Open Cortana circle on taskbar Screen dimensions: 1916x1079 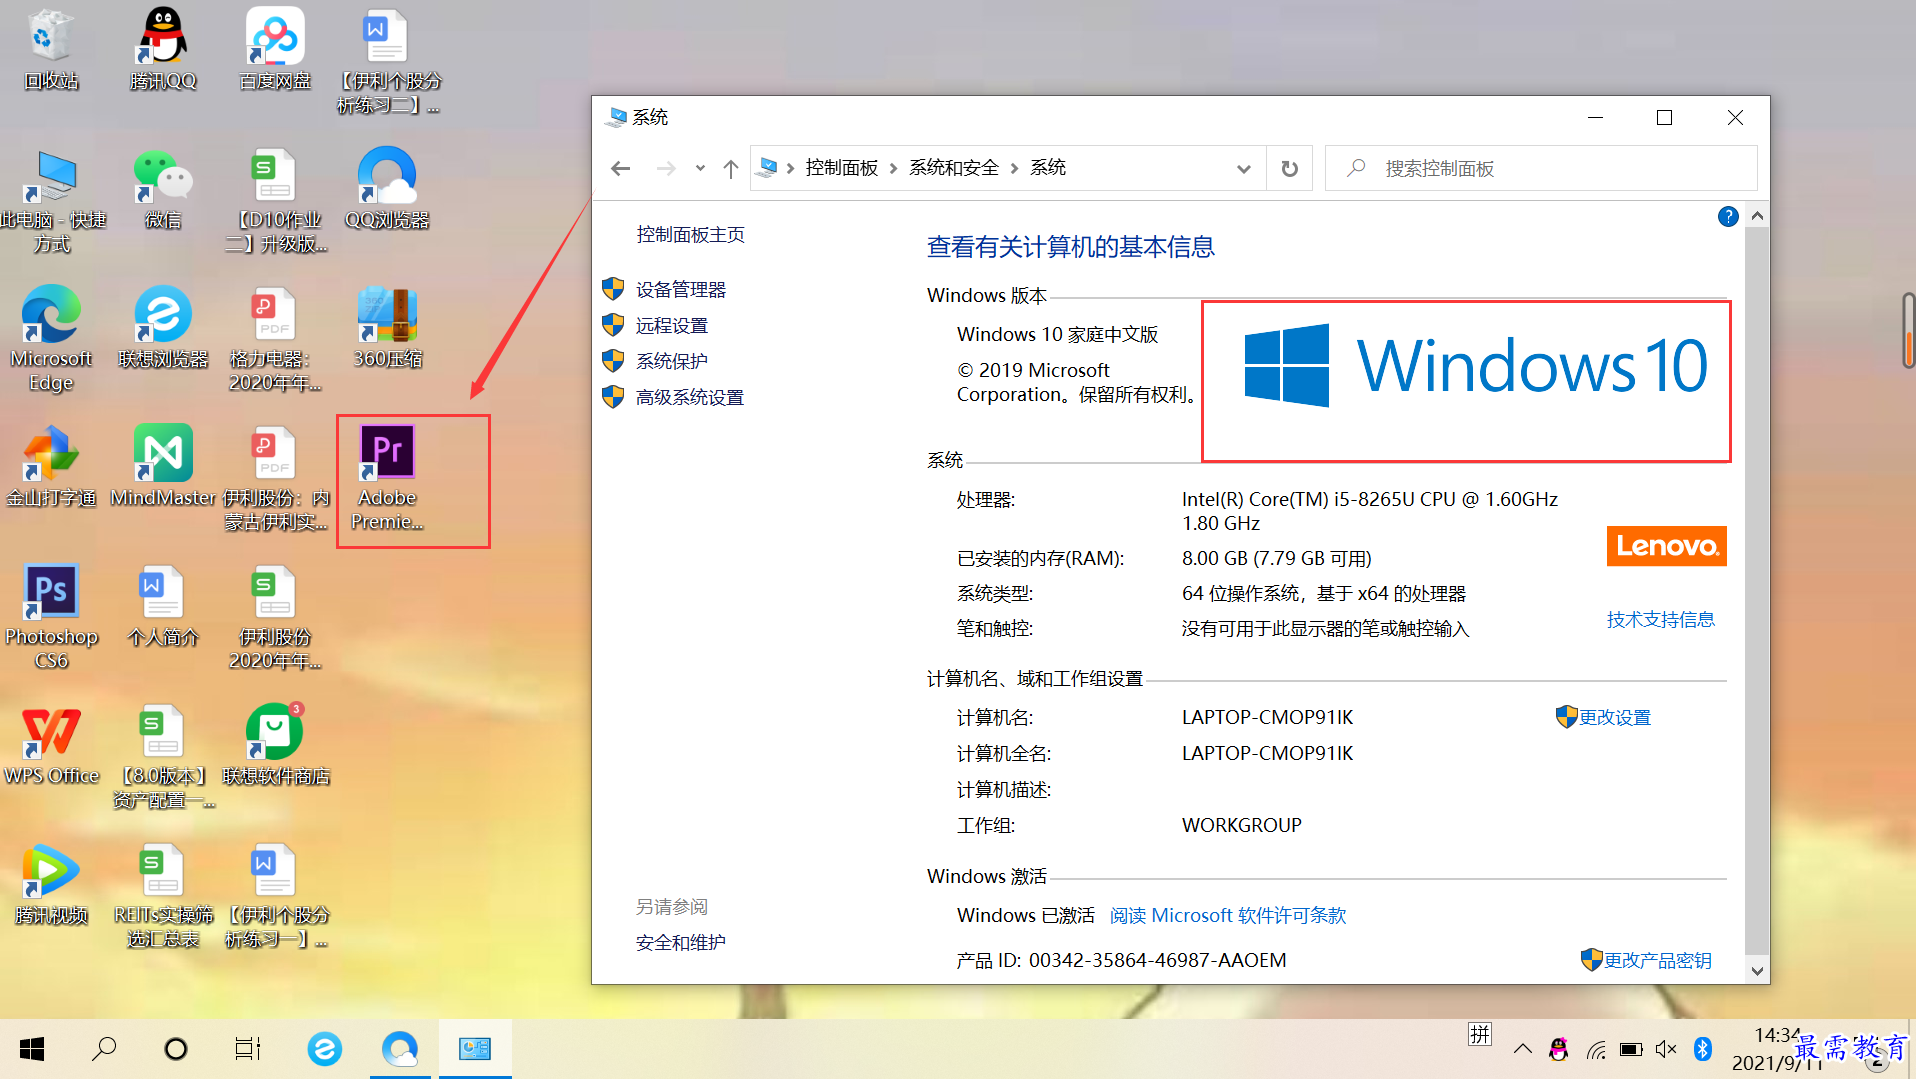click(176, 1049)
